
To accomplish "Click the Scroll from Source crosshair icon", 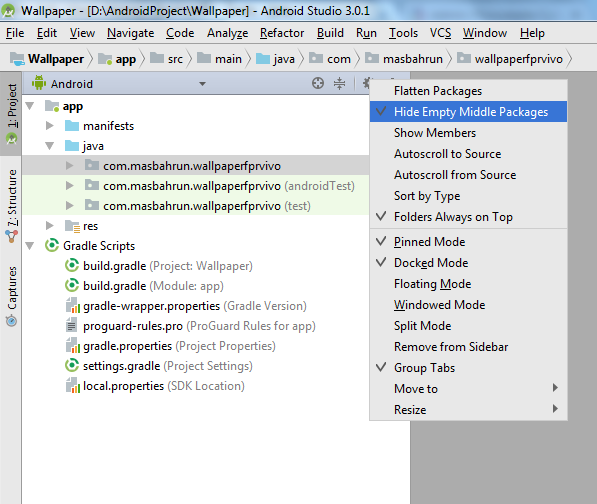I will (x=318, y=83).
